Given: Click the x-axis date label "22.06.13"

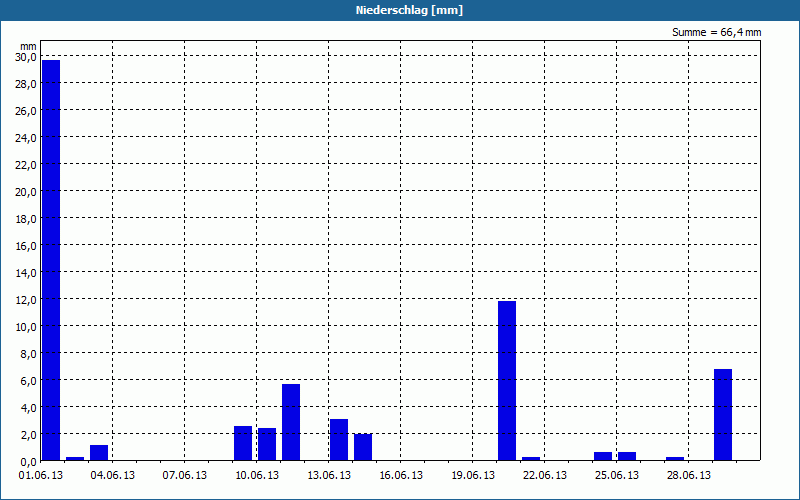Looking at the screenshot, I should click(544, 476).
